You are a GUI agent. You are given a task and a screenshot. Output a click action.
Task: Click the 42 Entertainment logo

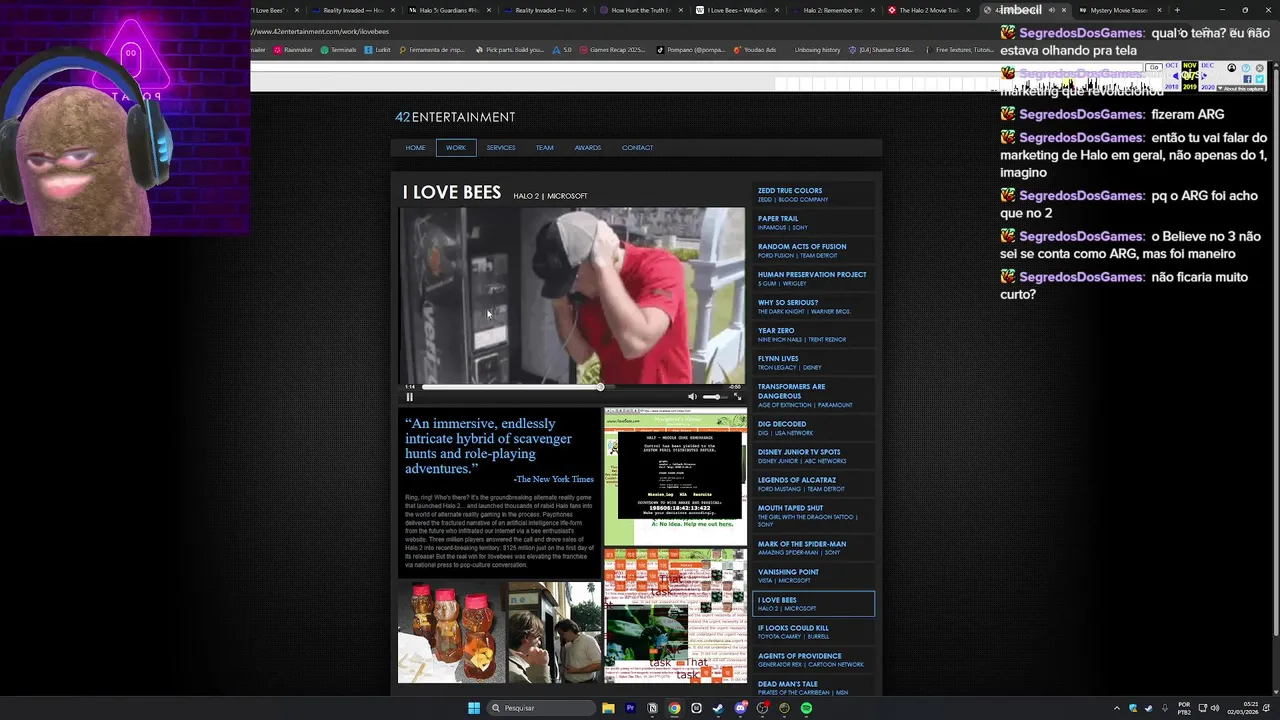pyautogui.click(x=455, y=117)
